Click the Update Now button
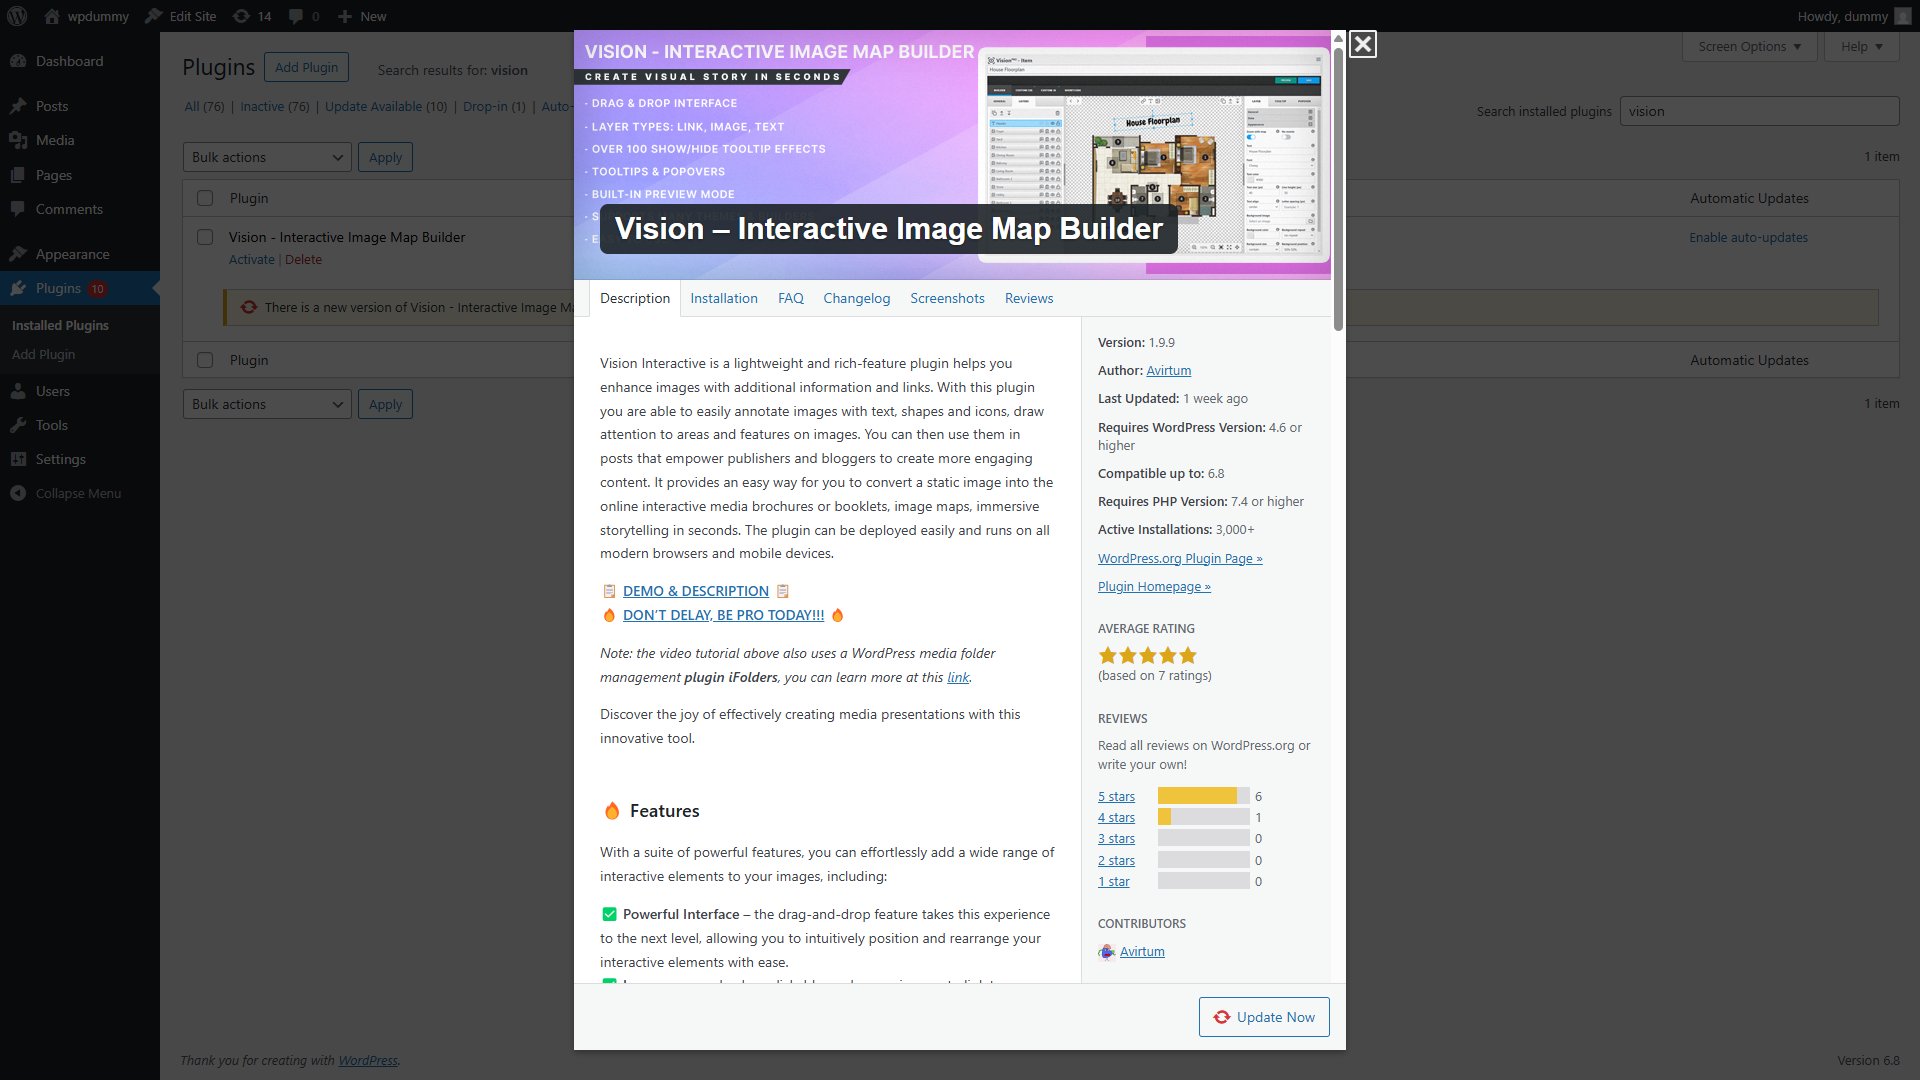1920x1080 pixels. click(1264, 1017)
